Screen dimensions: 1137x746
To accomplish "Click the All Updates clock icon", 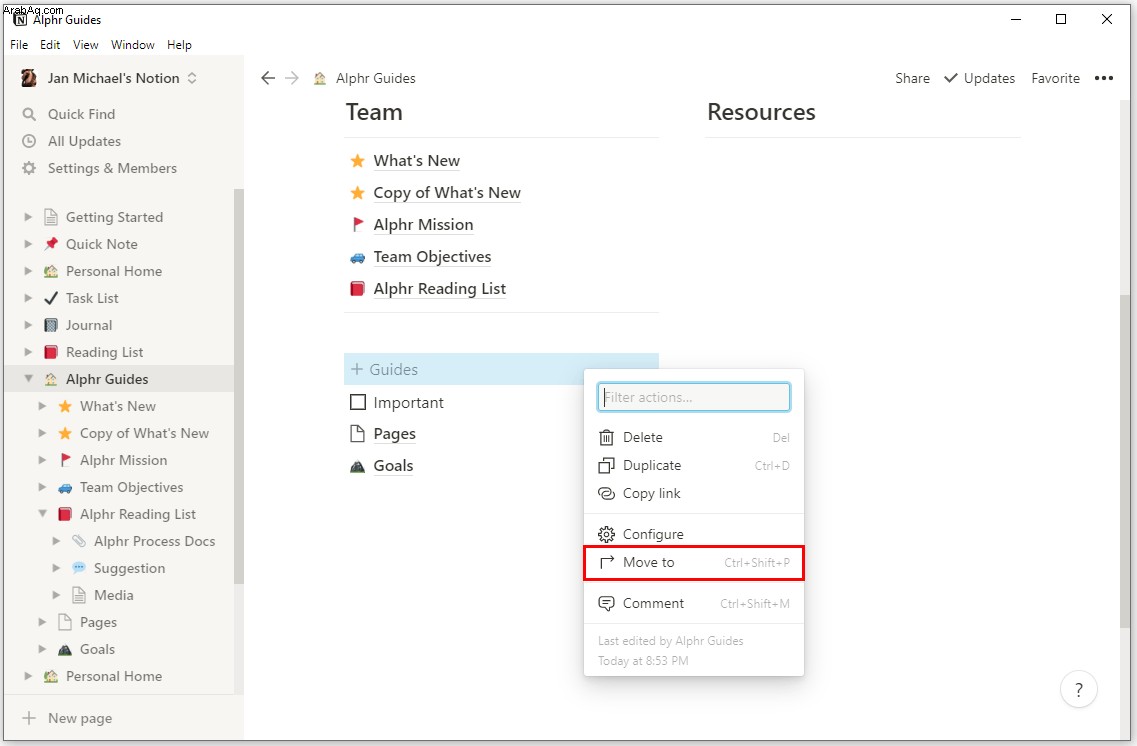I will [29, 141].
